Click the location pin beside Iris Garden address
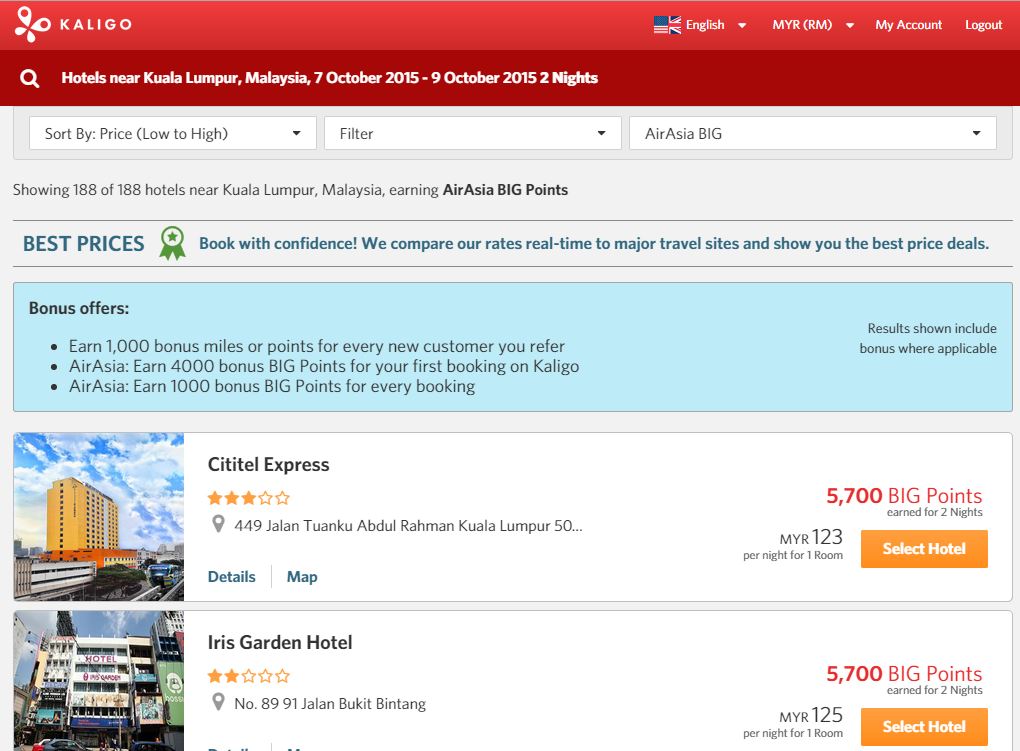This screenshot has height=751, width=1020. click(x=217, y=702)
